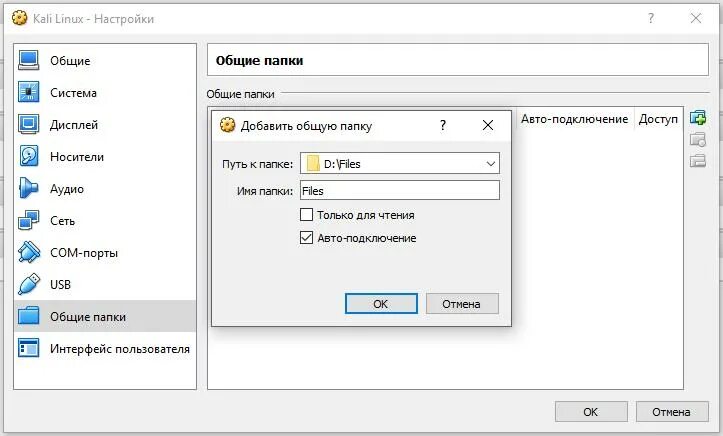This screenshot has width=723, height=436.
Task: Click help button of add folder dialog
Action: (x=443, y=125)
